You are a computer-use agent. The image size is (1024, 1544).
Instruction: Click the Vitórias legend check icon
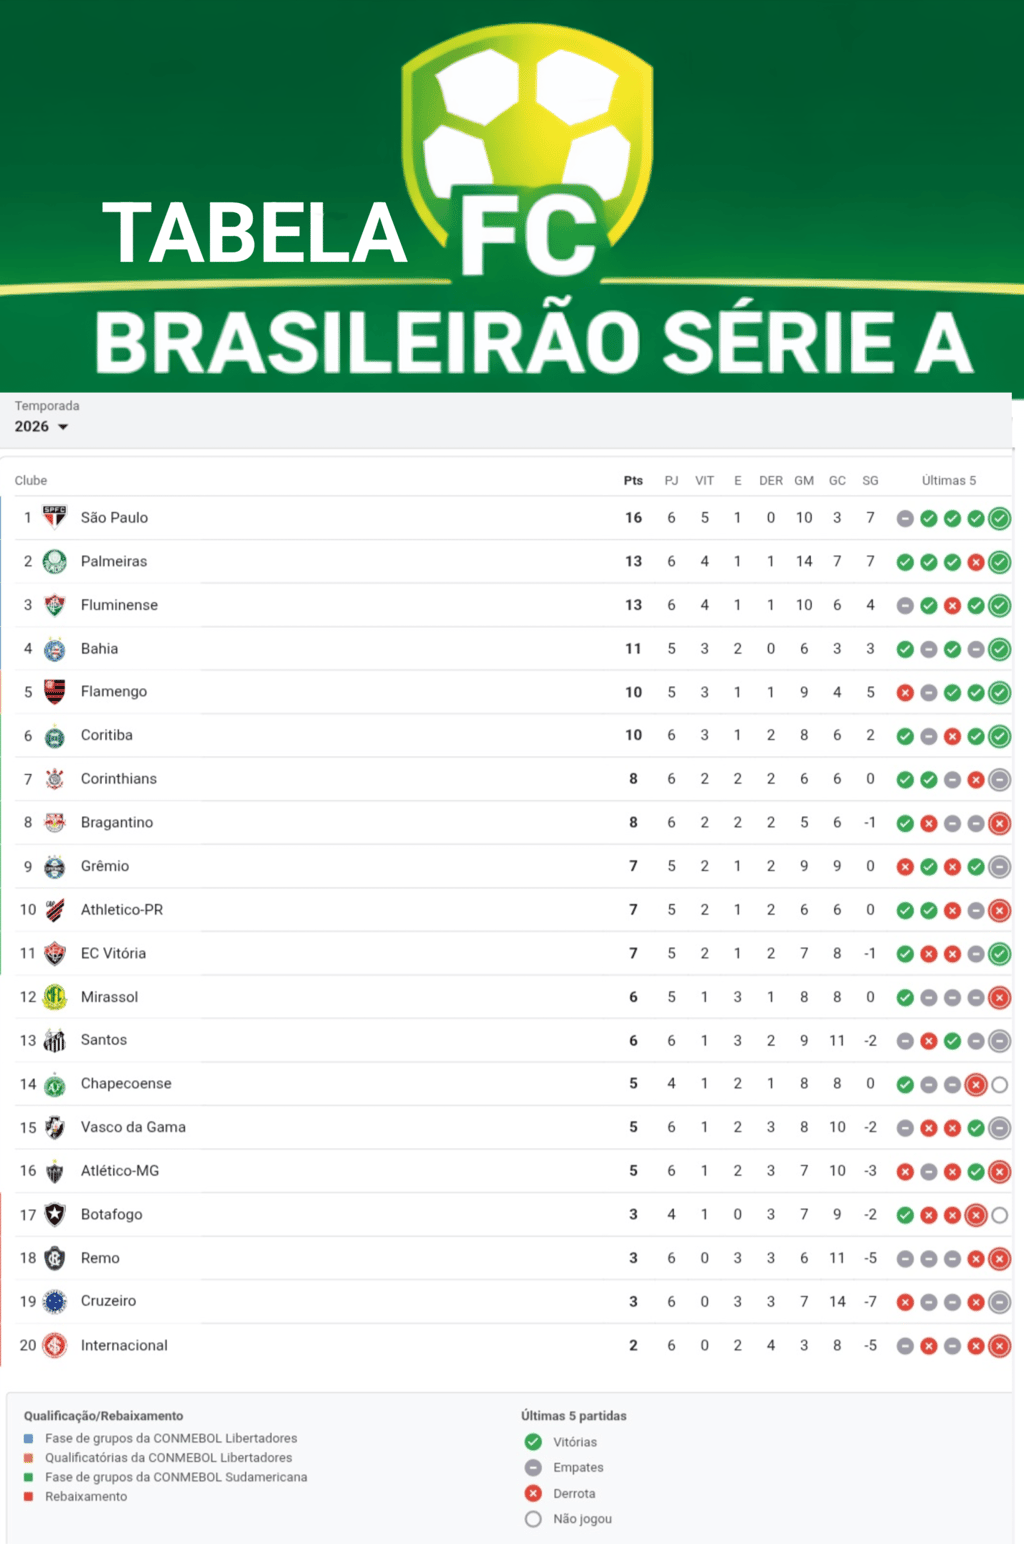coord(533,1441)
